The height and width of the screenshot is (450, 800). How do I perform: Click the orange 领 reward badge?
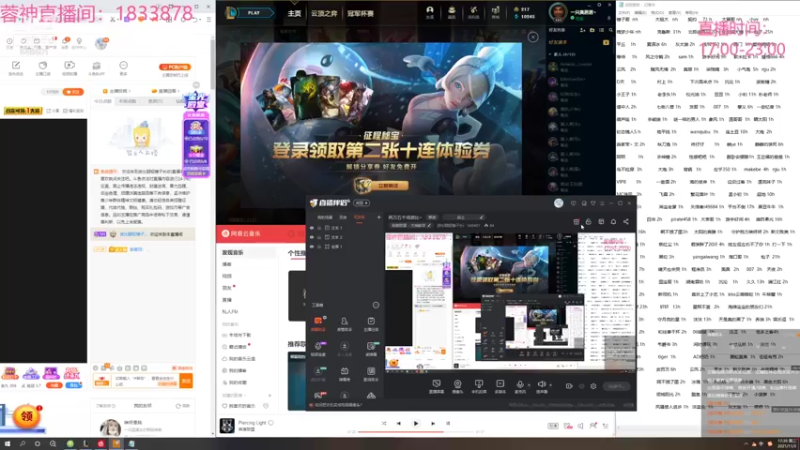27,417
